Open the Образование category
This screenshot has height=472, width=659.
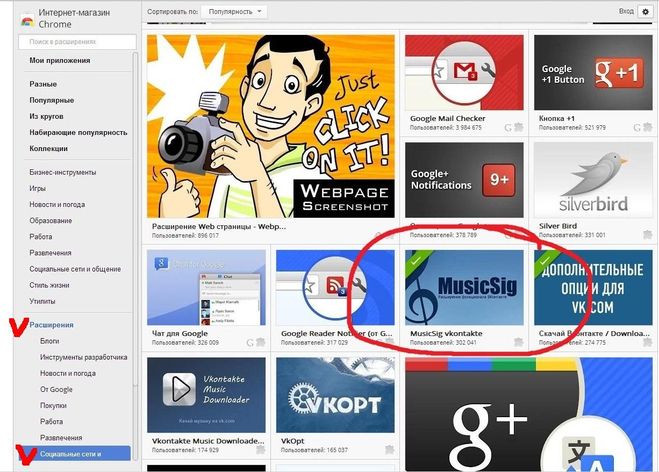[x=50, y=221]
